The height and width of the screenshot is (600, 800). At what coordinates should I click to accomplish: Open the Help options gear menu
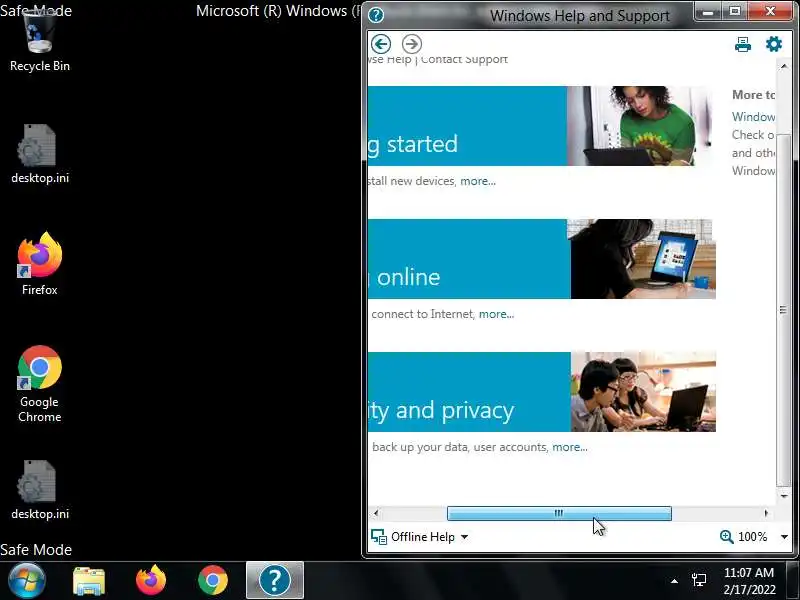pyautogui.click(x=774, y=44)
